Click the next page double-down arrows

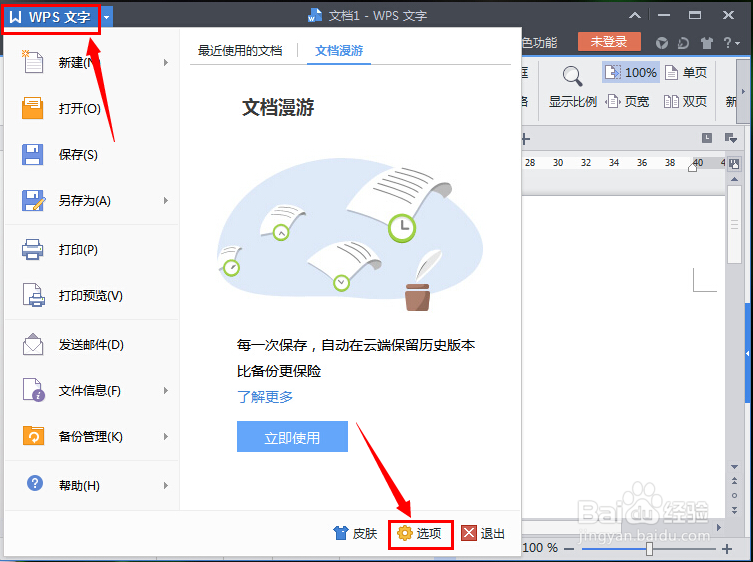point(734,510)
